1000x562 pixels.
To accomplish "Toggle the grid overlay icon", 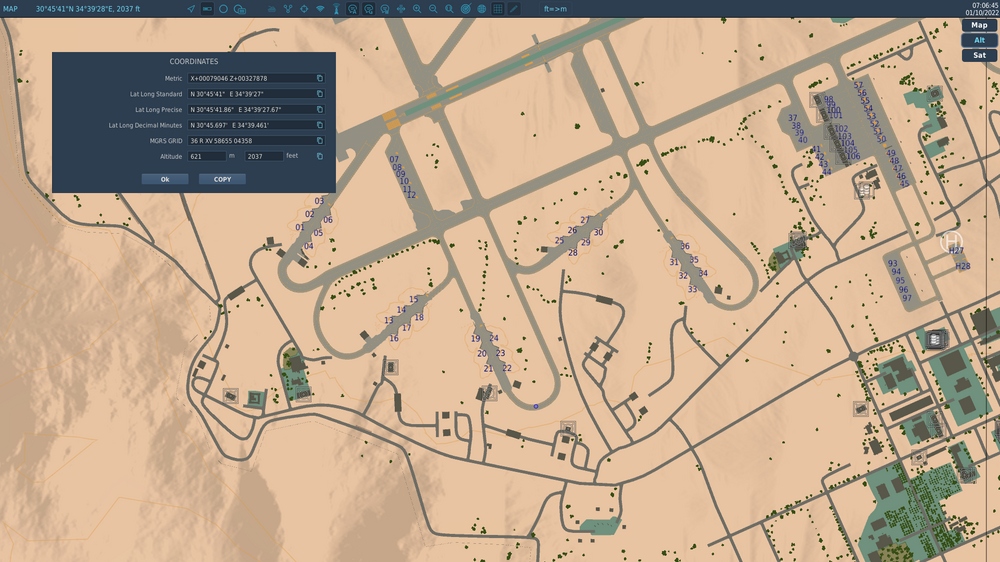I will (497, 9).
